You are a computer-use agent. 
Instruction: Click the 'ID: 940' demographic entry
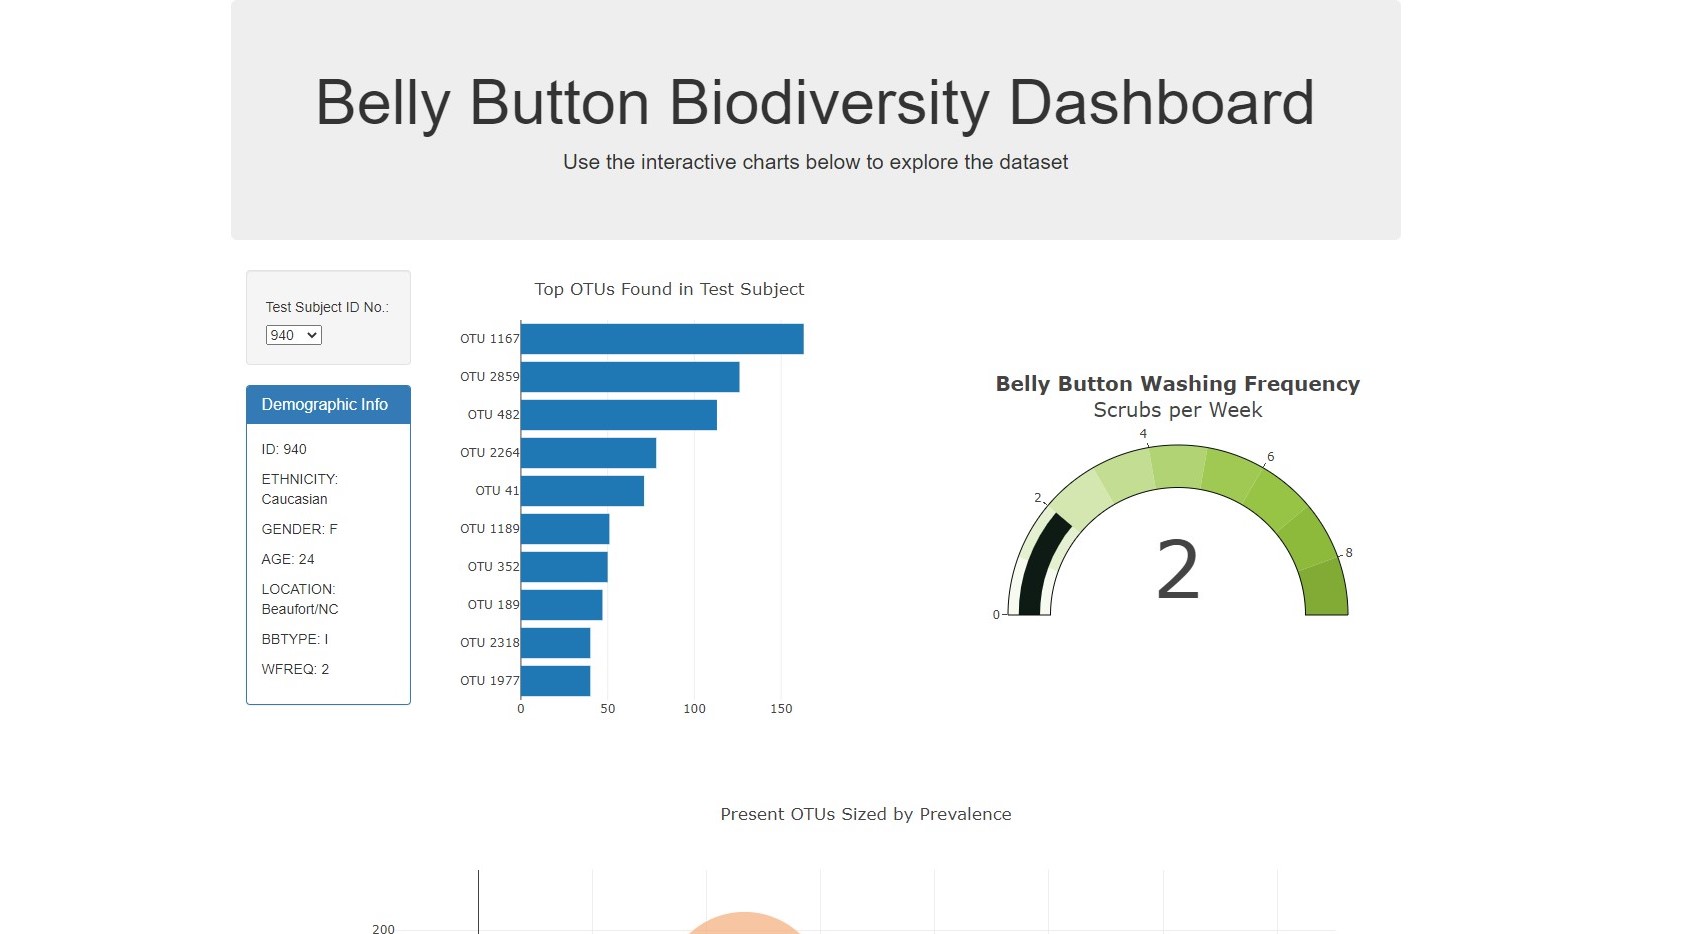pyautogui.click(x=284, y=449)
